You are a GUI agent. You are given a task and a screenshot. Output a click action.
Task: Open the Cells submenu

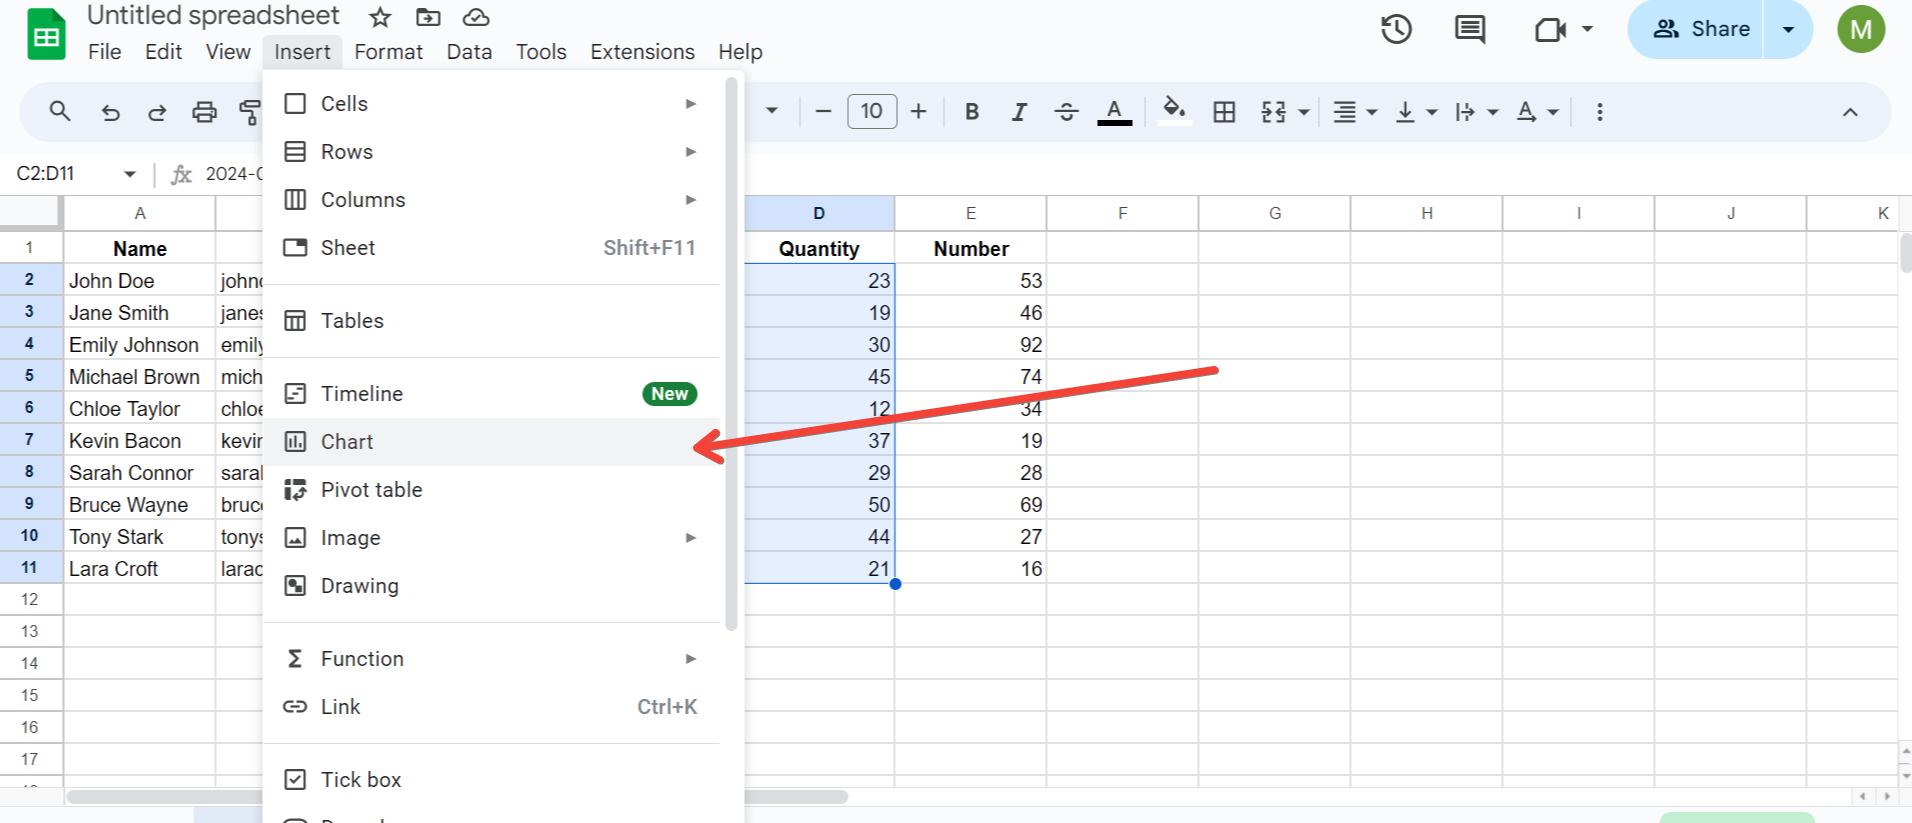[x=491, y=104]
